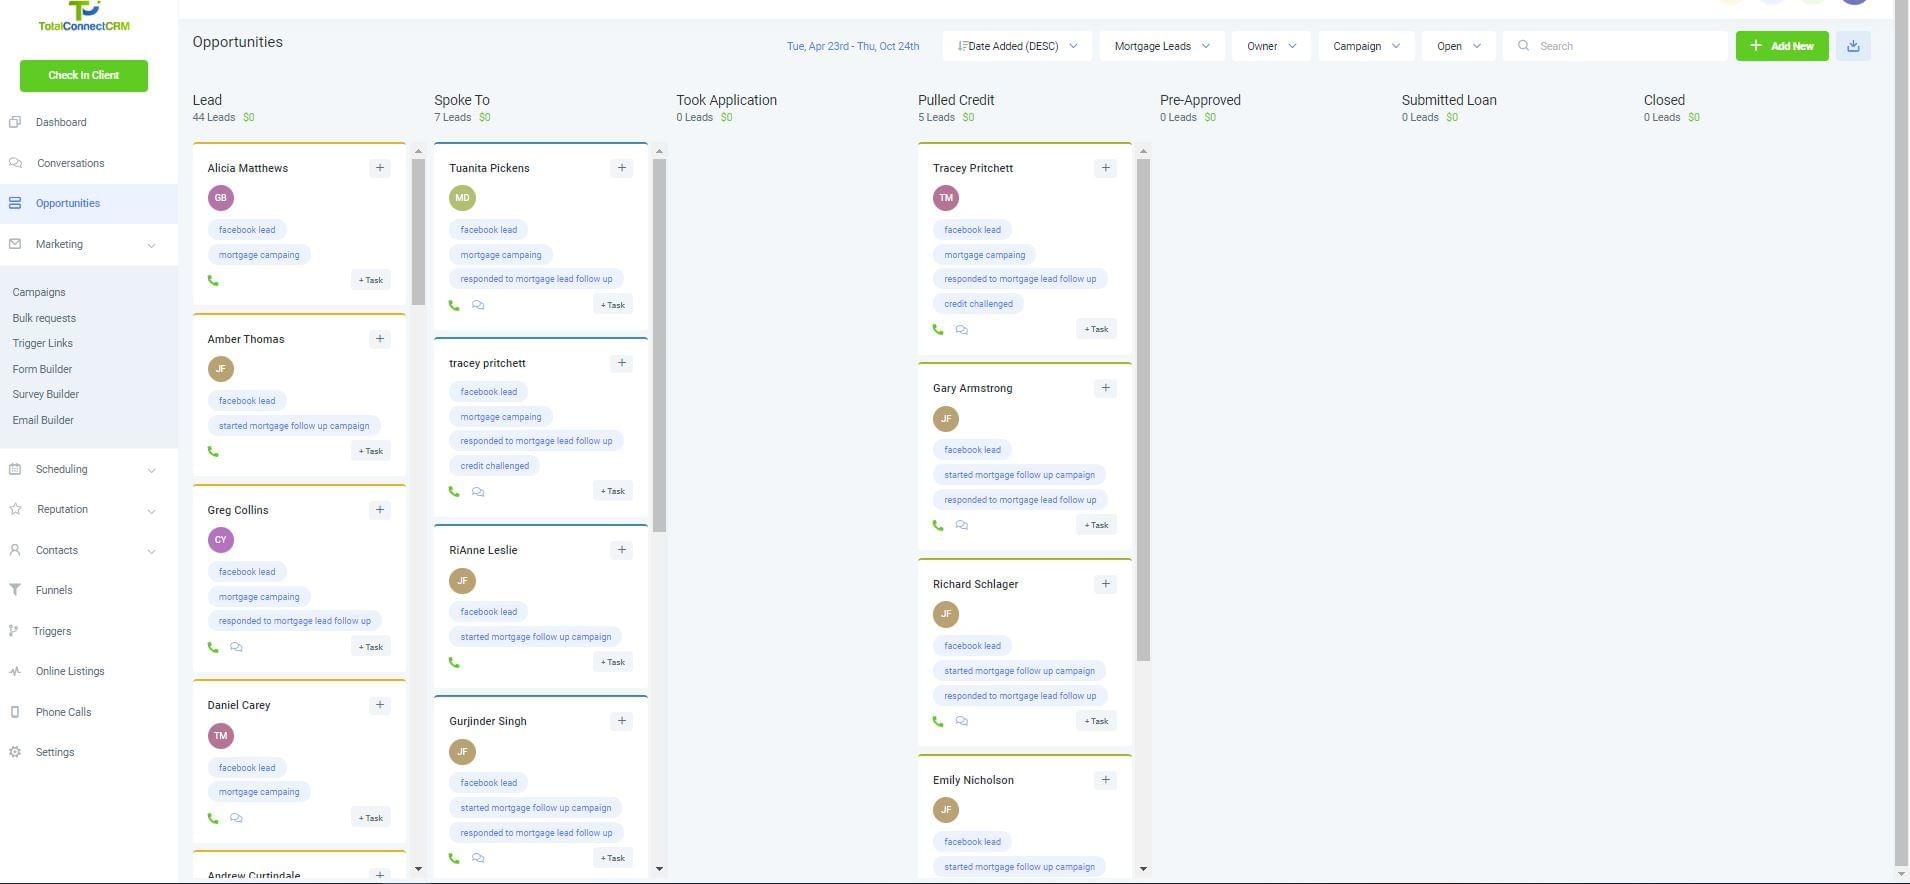Open chat icon on Tuanita Pickens card
The image size is (1910, 884).
click(478, 306)
